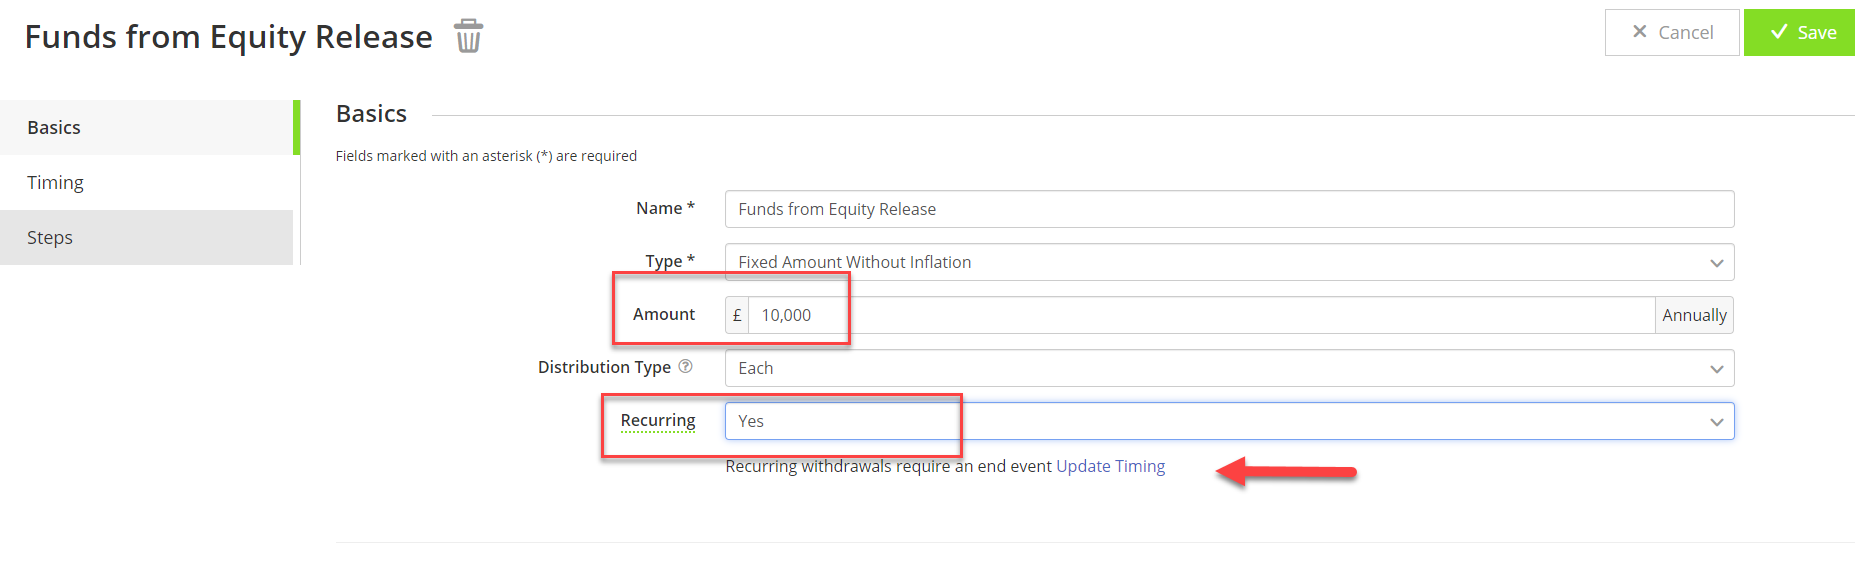The width and height of the screenshot is (1855, 565).
Task: Switch to the Timing sidebar tab
Action: pos(147,182)
